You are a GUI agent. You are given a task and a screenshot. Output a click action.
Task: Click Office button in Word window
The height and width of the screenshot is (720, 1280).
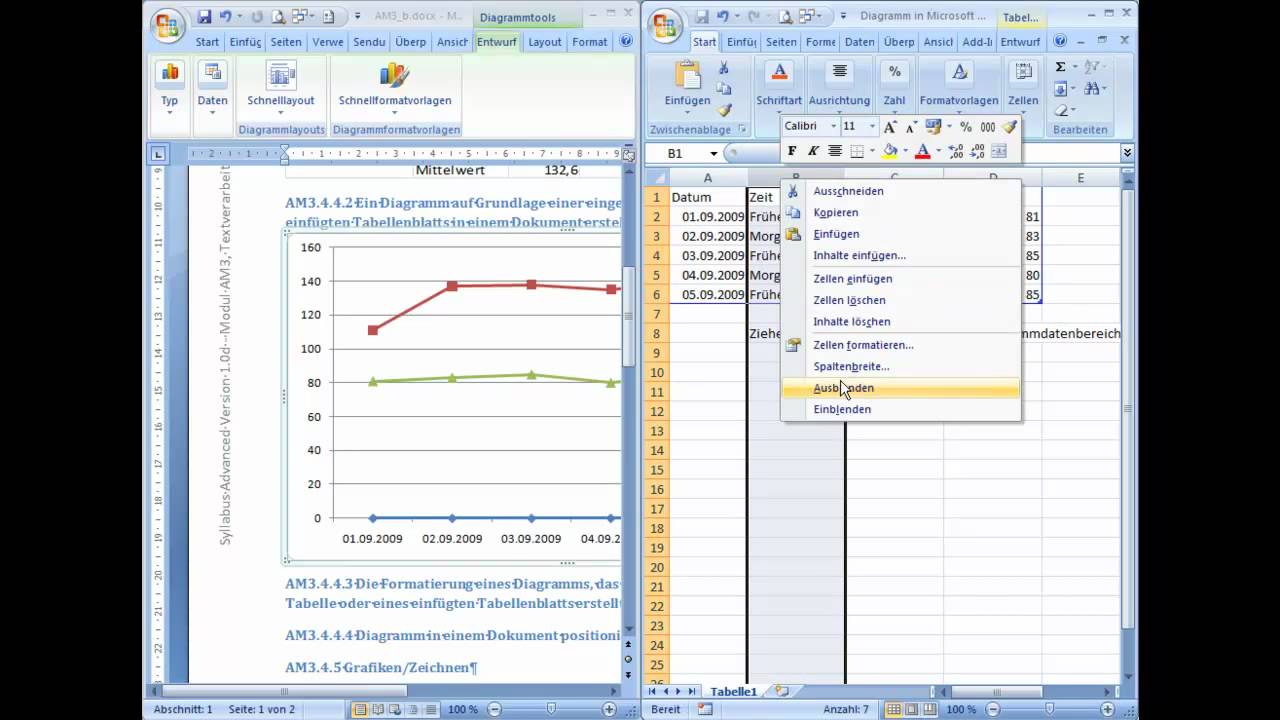coord(168,26)
